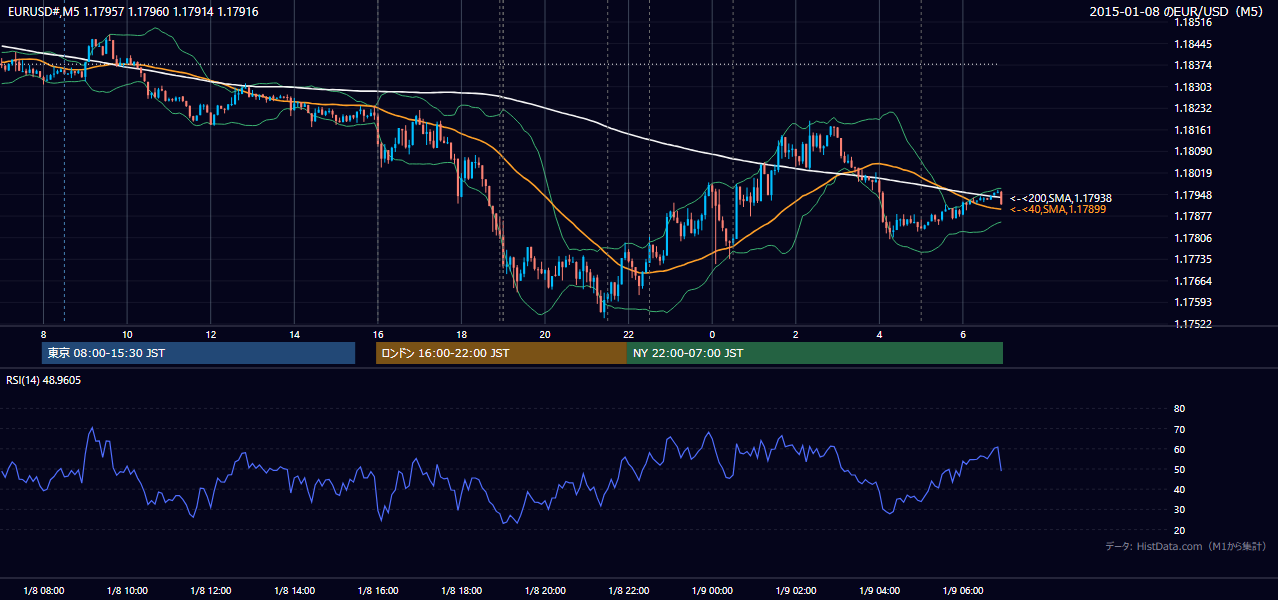The width and height of the screenshot is (1278, 600).
Task: Click hour label 22 under the price chart
Action: click(x=628, y=334)
